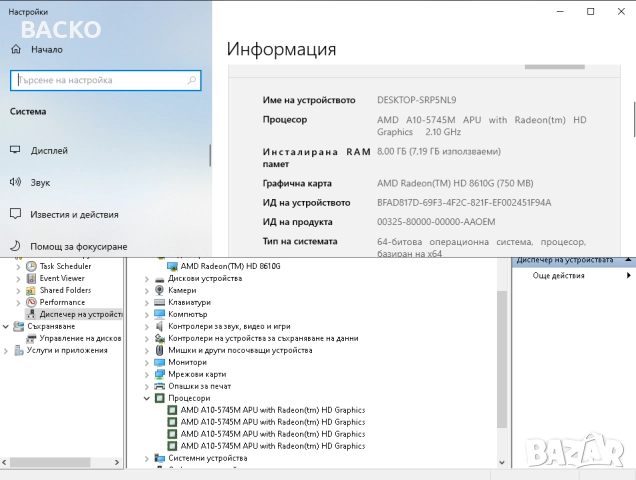Click the Диспечер на устройства tree icon

pos(31,314)
